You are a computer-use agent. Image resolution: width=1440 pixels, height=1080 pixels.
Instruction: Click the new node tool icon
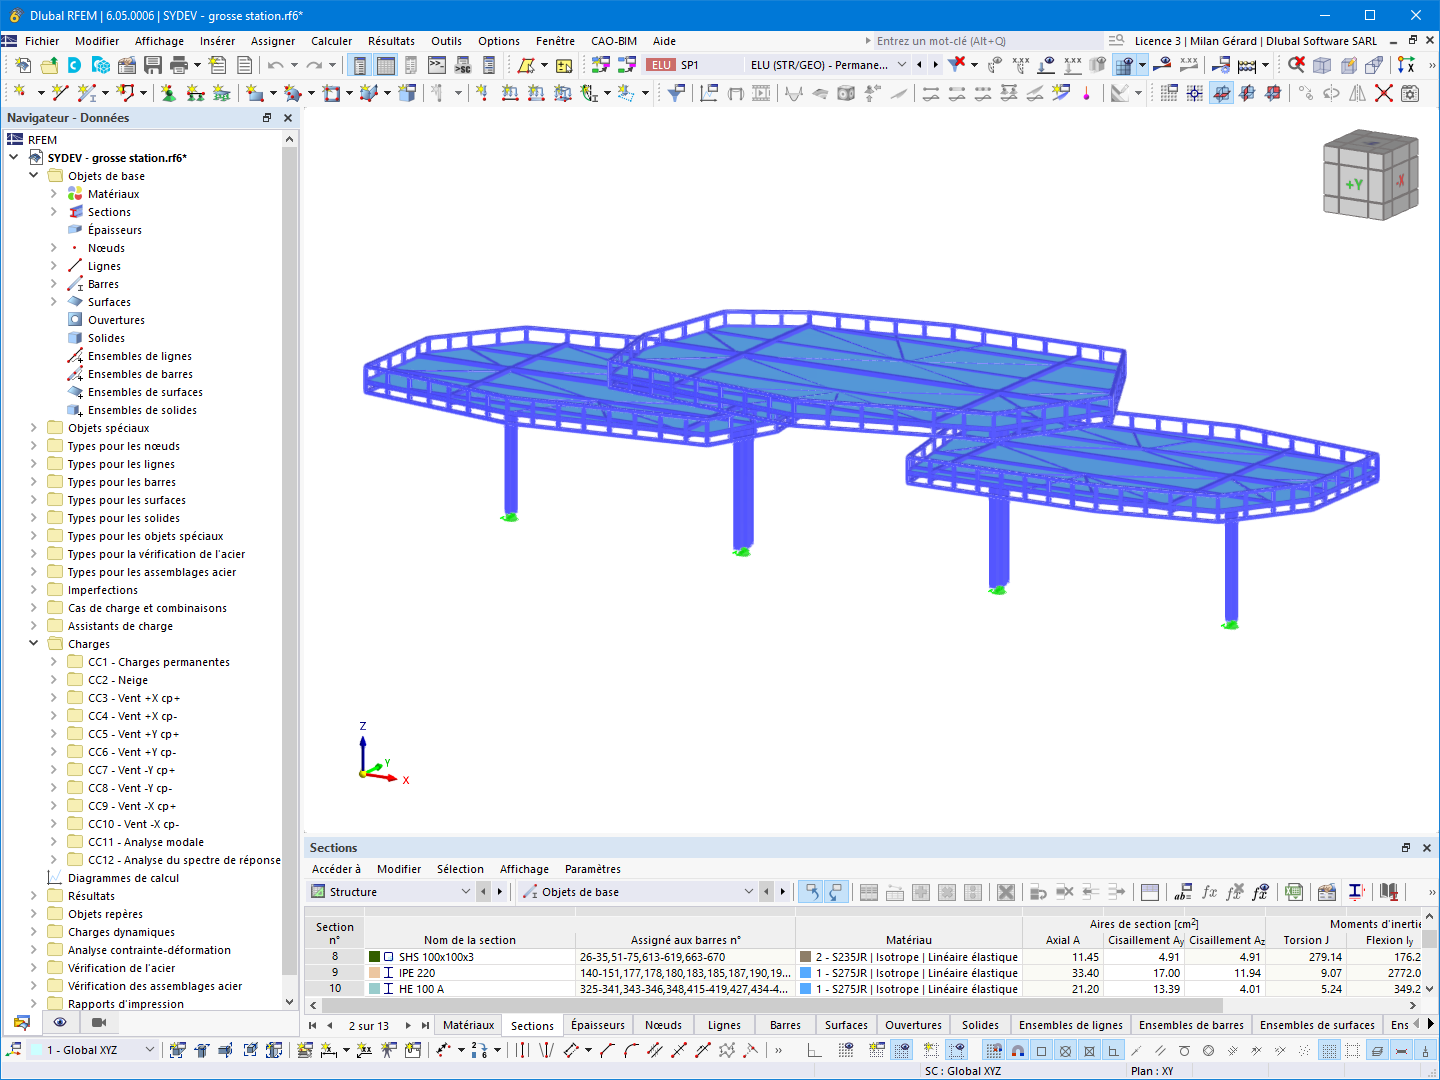[19, 93]
